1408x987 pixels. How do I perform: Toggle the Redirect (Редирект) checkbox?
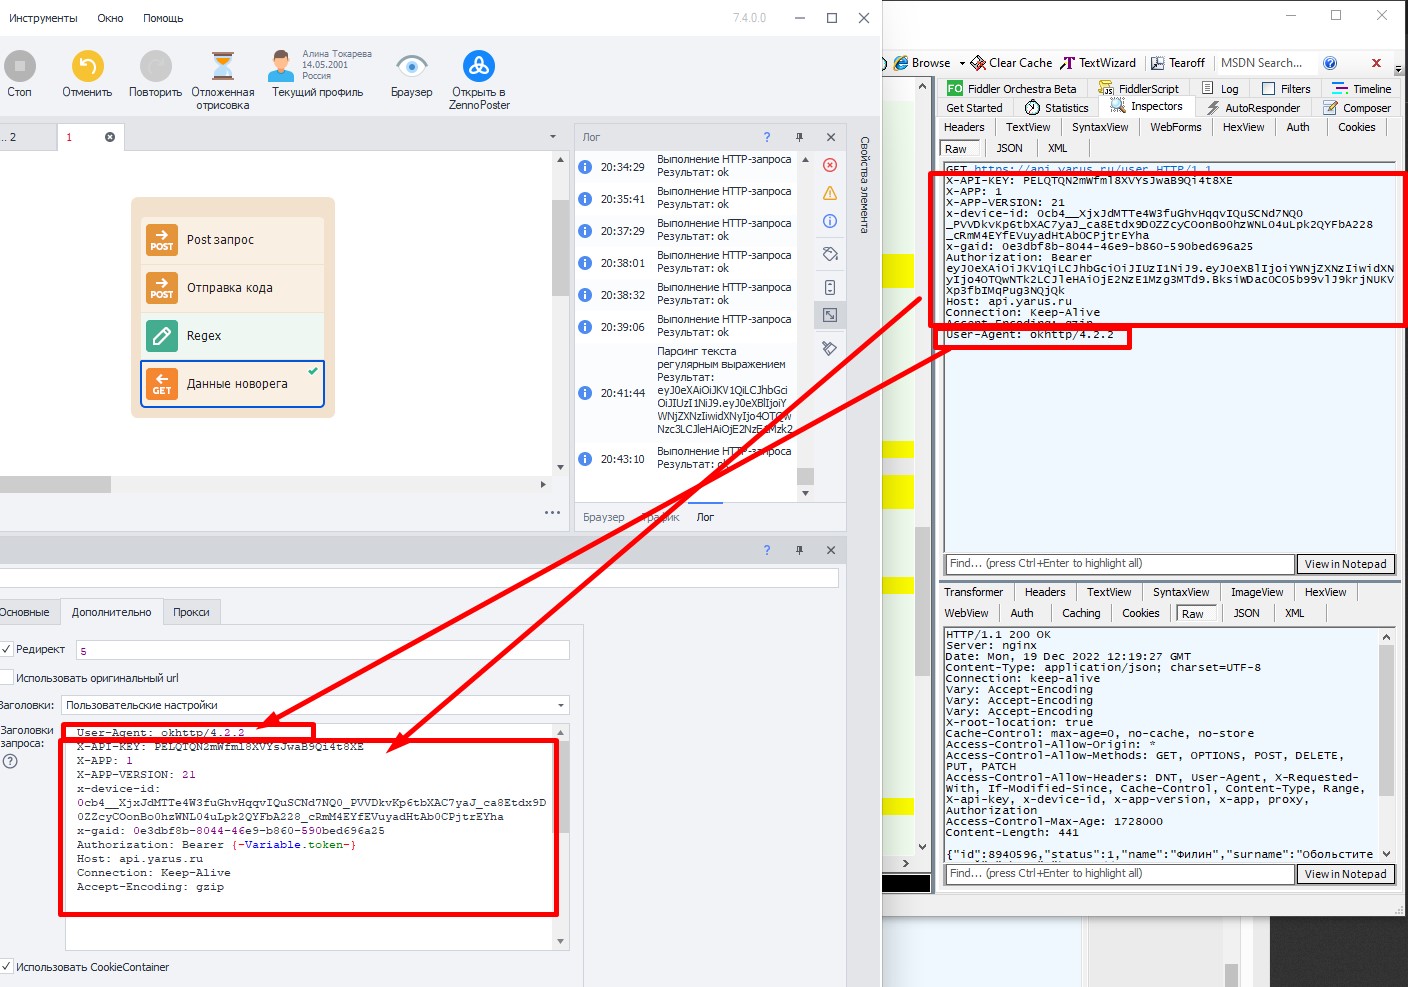tap(6, 649)
